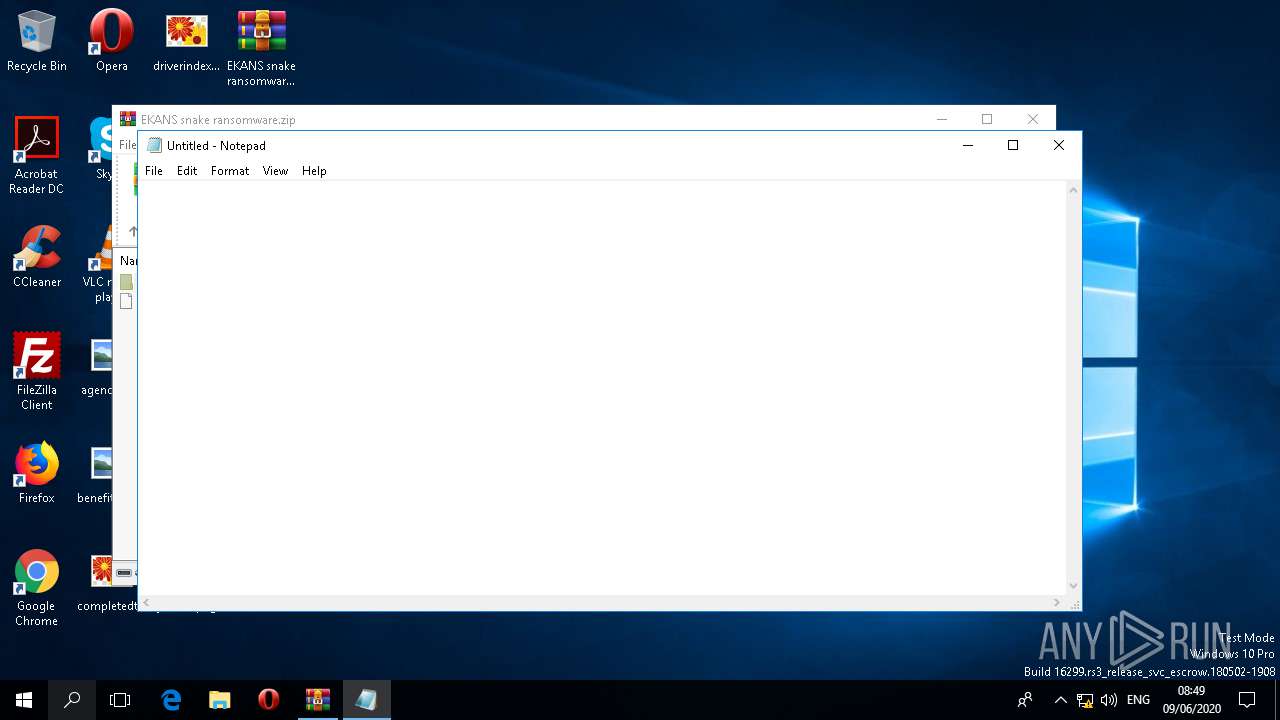Open the clock and date flyout

[1191, 700]
